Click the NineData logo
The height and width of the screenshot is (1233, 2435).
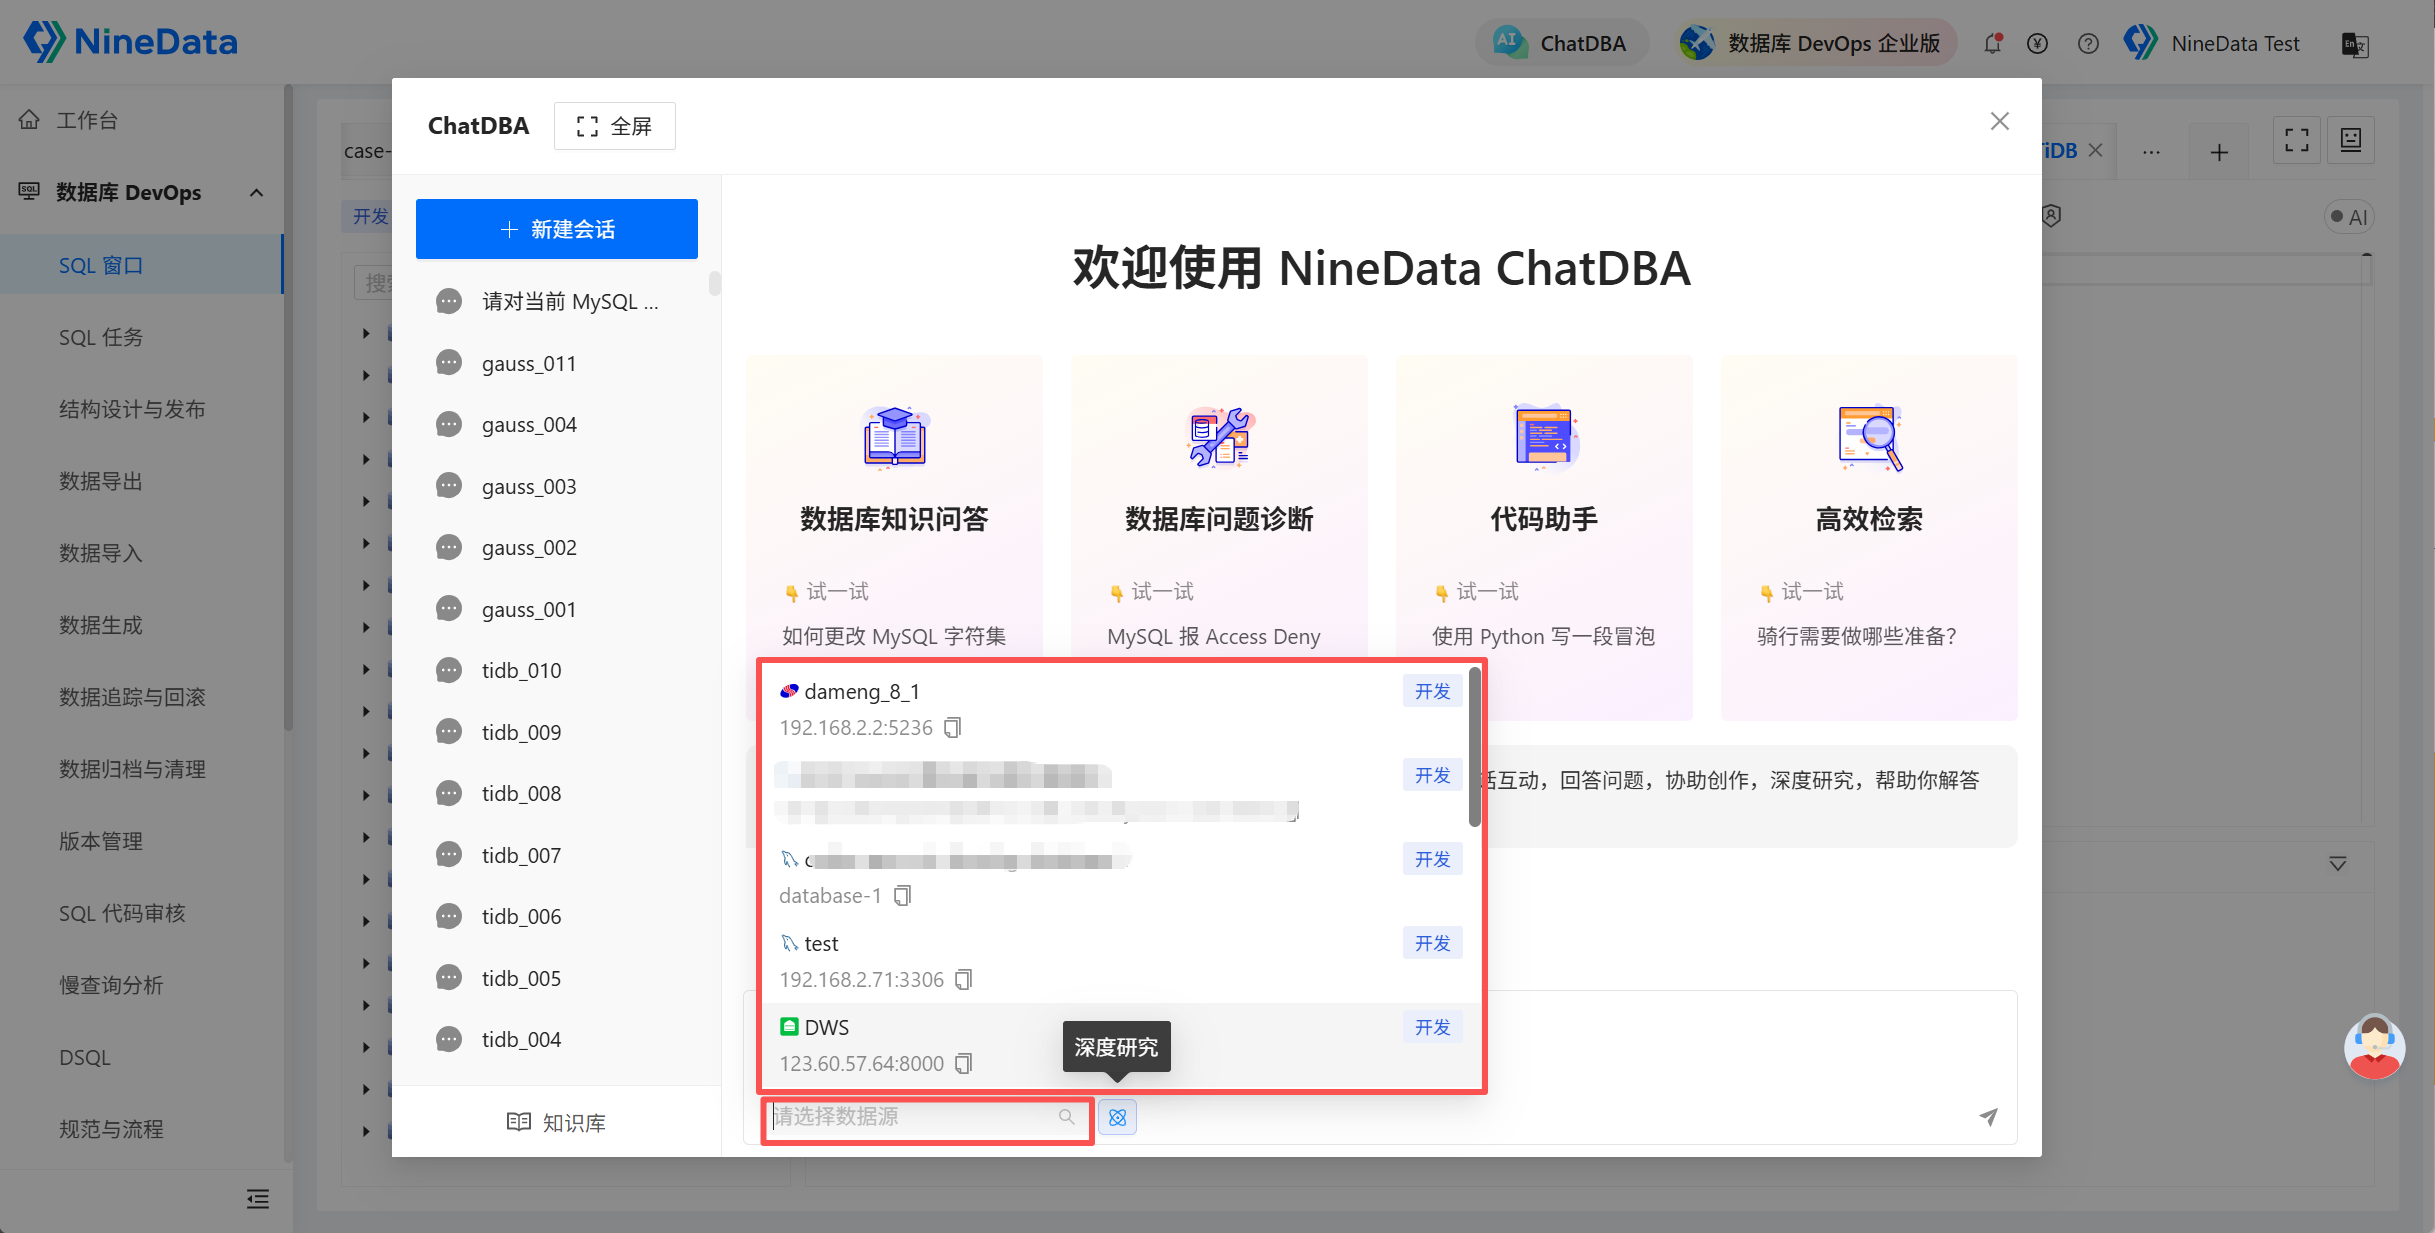(130, 42)
